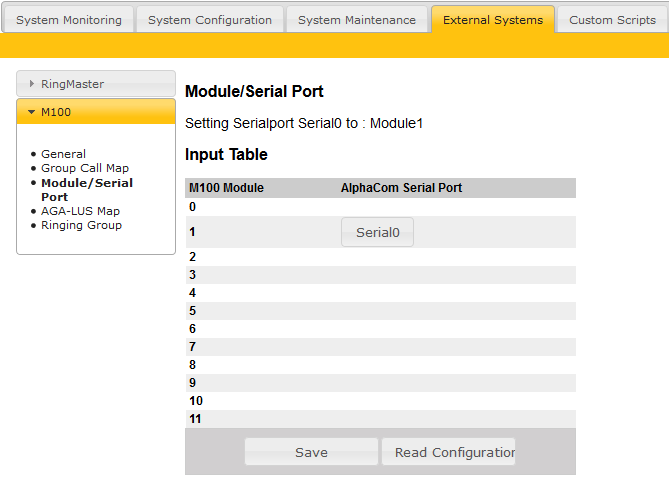Screen dimensions: 669x479
Task: Collapse the M100 section
Action: click(96, 112)
